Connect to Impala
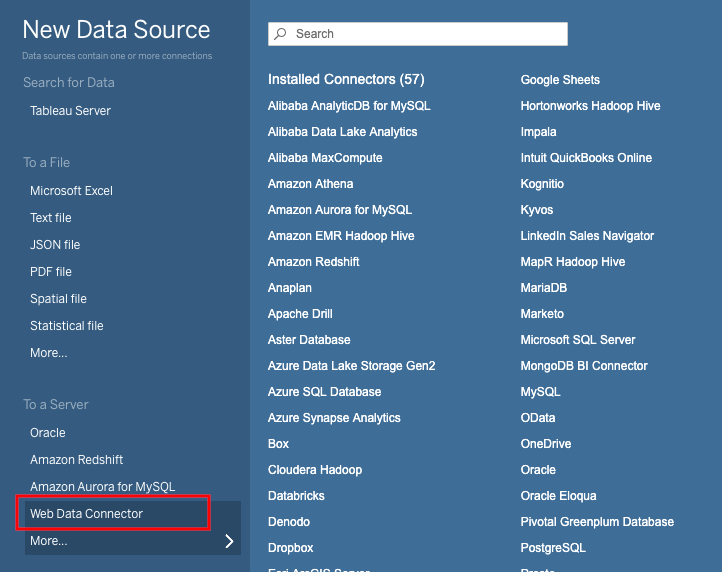The height and width of the screenshot is (572, 722). click(x=538, y=132)
